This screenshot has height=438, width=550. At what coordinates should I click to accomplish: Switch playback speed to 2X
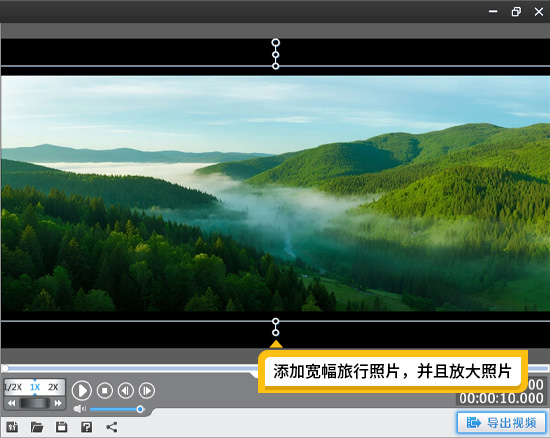tap(53, 387)
